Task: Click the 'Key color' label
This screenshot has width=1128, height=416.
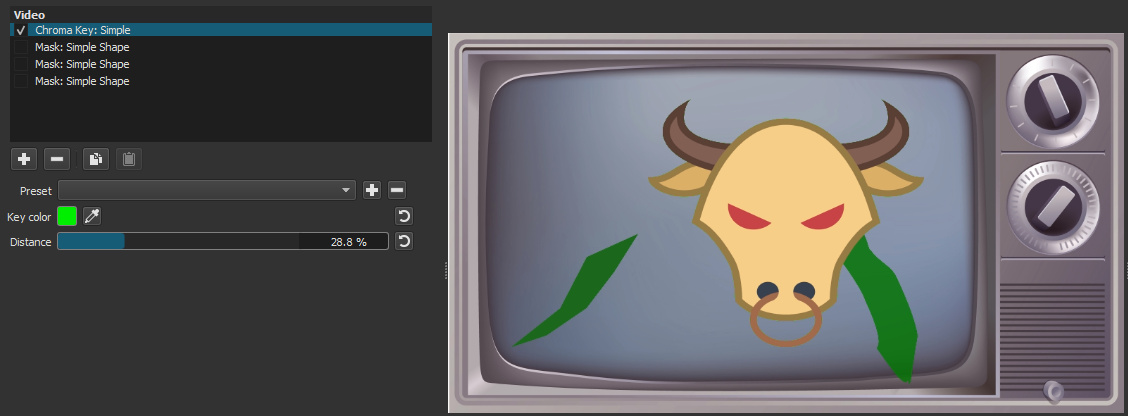Action: click(x=29, y=217)
